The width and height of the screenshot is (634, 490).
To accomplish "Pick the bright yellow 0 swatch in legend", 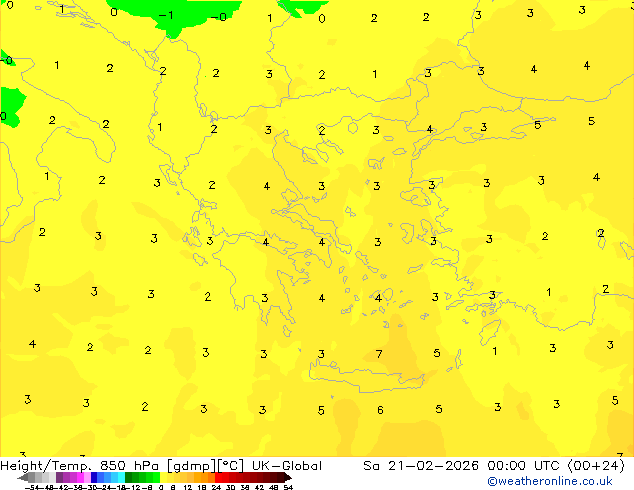I will 163,477.
